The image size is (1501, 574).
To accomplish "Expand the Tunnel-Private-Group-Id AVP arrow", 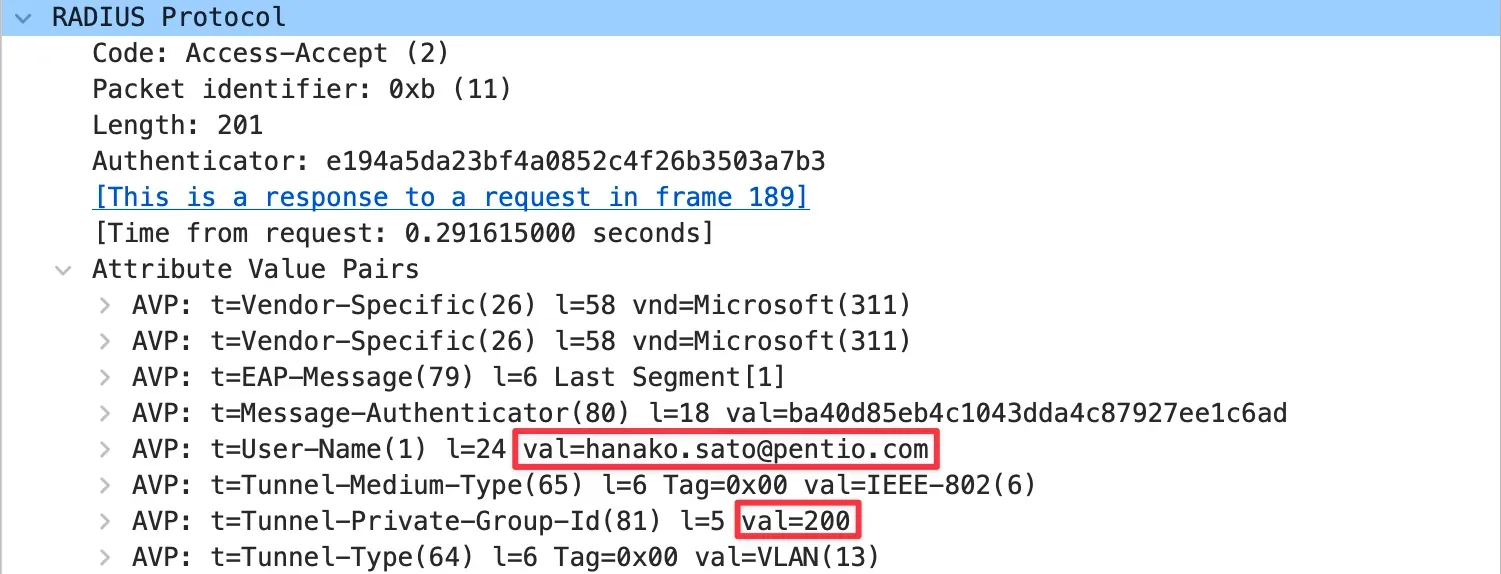I will coord(104,522).
